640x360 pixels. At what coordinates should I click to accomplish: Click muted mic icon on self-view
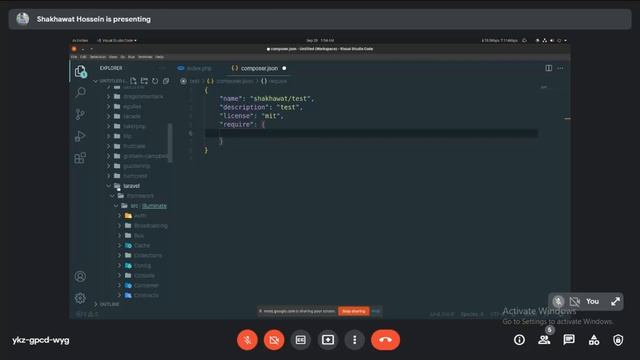558,302
